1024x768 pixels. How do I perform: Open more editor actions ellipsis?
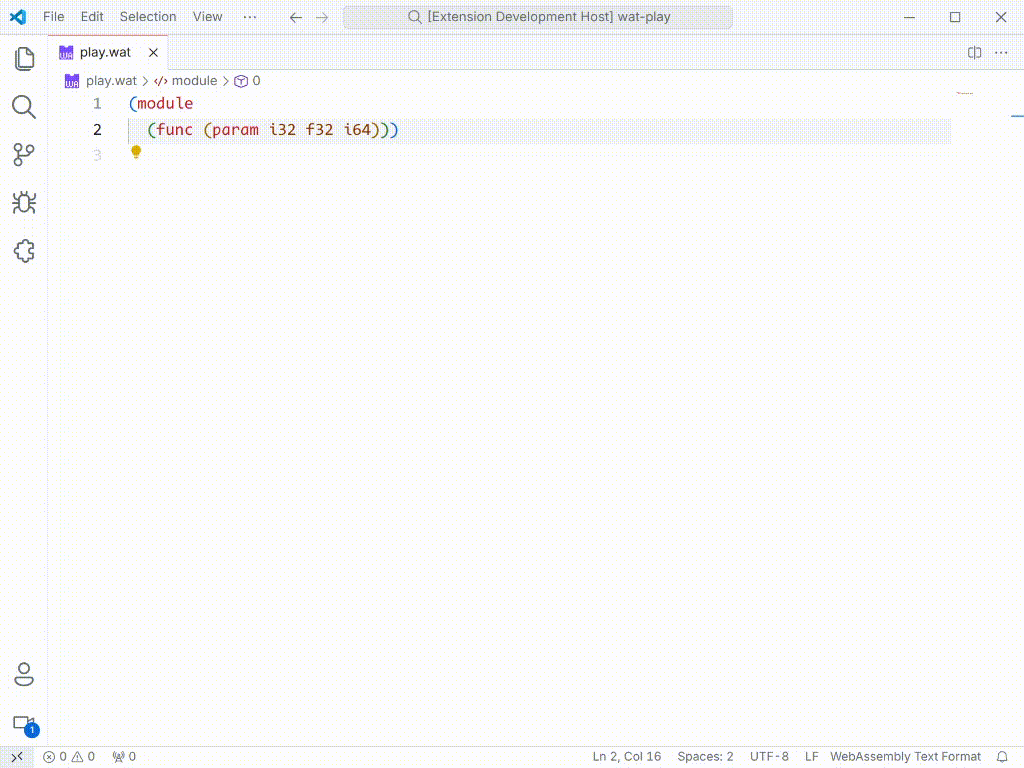point(1002,53)
